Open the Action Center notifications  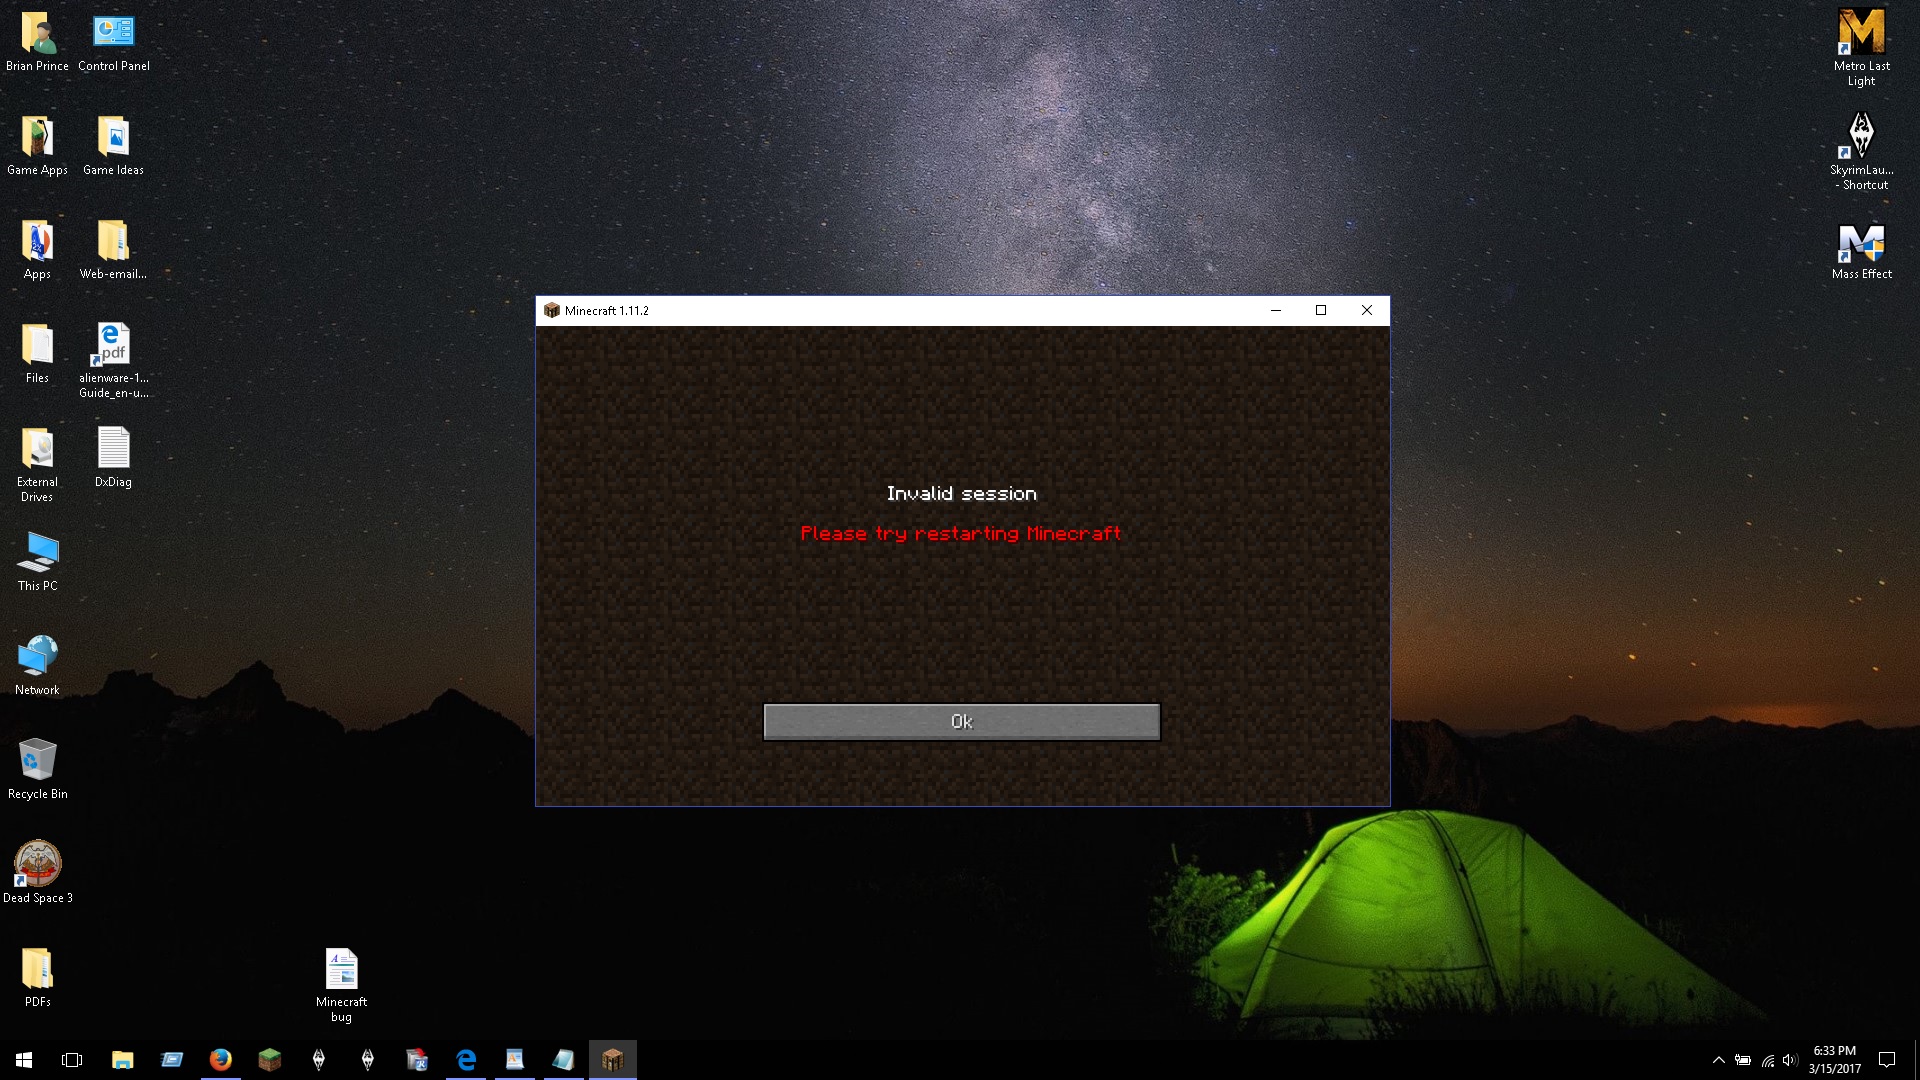tap(1887, 1060)
